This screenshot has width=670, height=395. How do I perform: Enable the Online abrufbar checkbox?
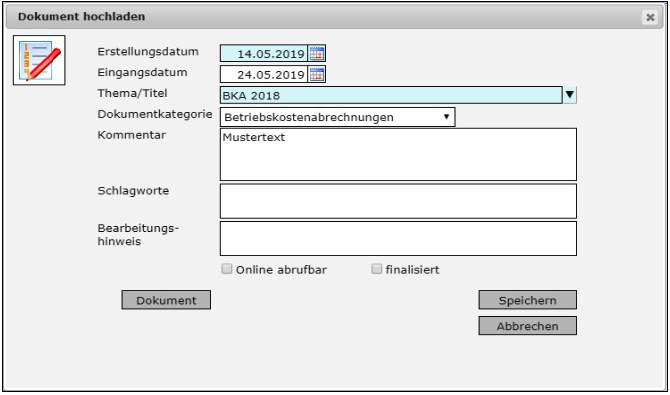(x=227, y=269)
